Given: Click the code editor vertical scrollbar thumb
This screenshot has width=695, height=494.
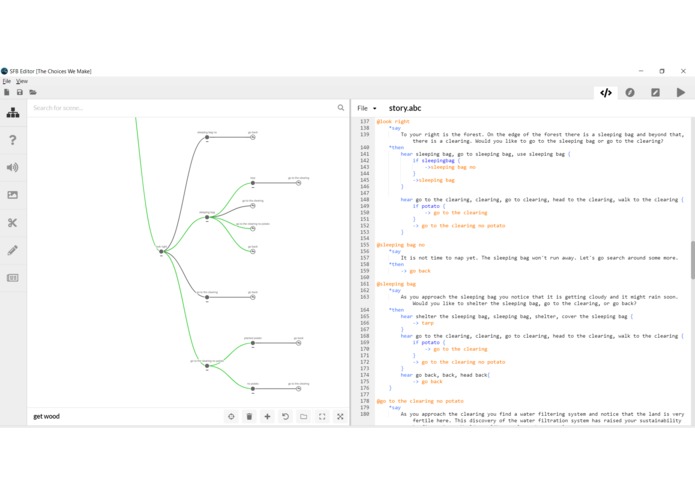Looking at the screenshot, I should pos(692,260).
